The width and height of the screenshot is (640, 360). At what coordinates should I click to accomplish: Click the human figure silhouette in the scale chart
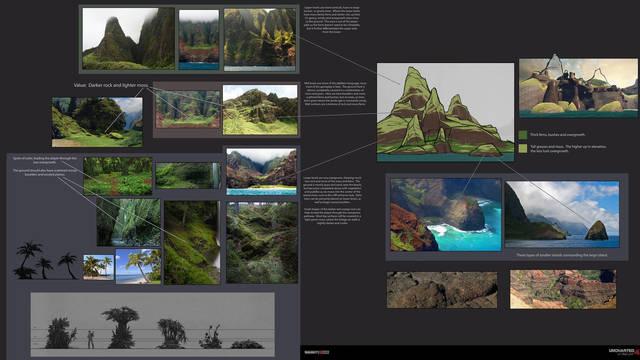pos(91,340)
